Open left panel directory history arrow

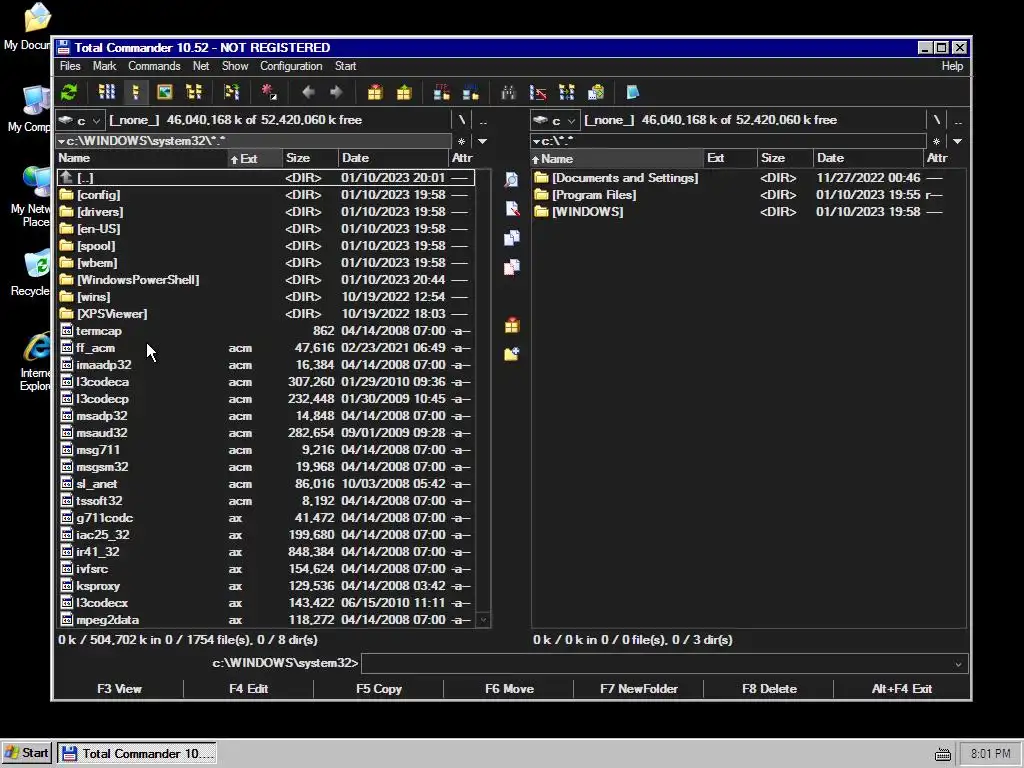[x=482, y=141]
